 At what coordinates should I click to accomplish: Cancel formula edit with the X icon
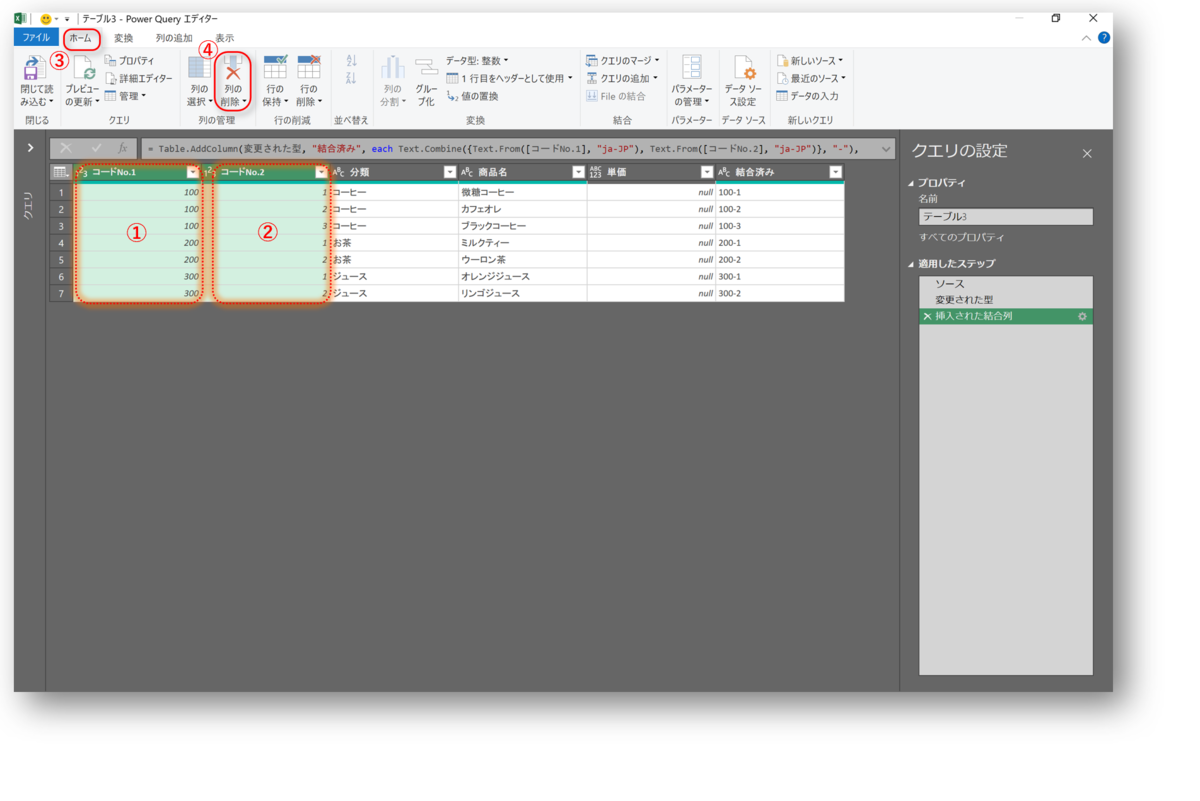coord(66,148)
